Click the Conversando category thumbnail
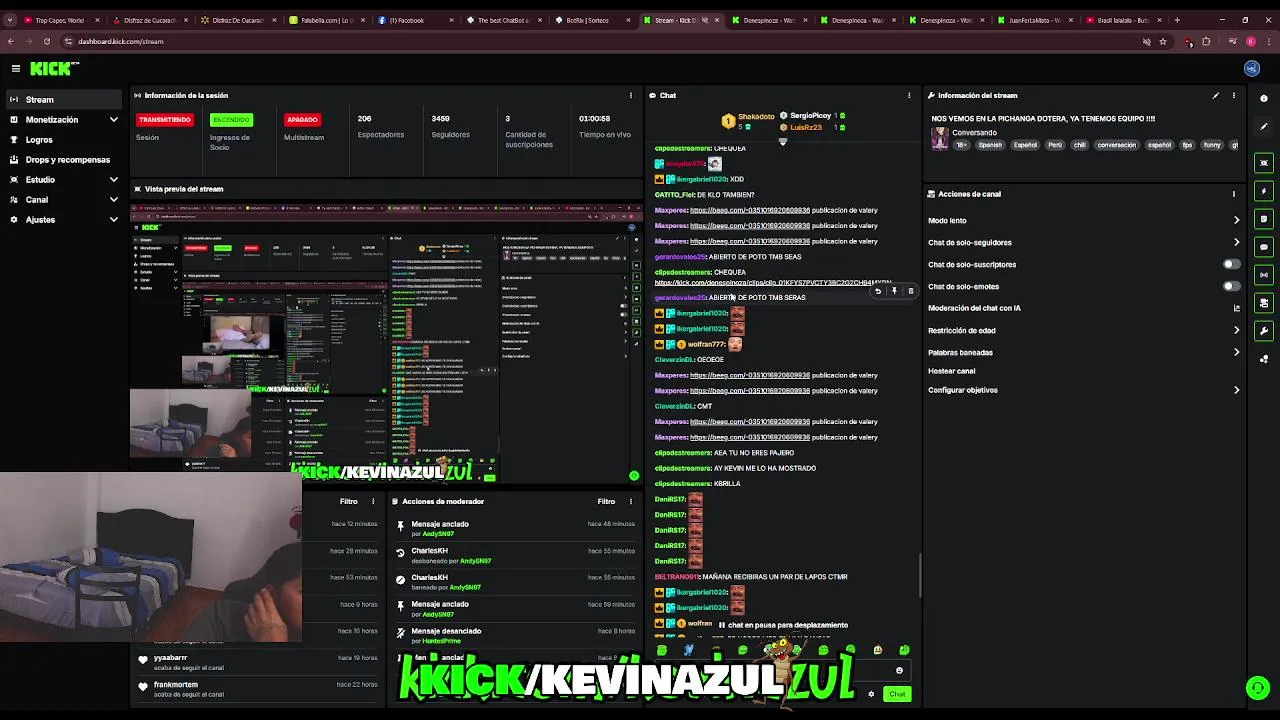The height and width of the screenshot is (720, 1280). (940, 140)
